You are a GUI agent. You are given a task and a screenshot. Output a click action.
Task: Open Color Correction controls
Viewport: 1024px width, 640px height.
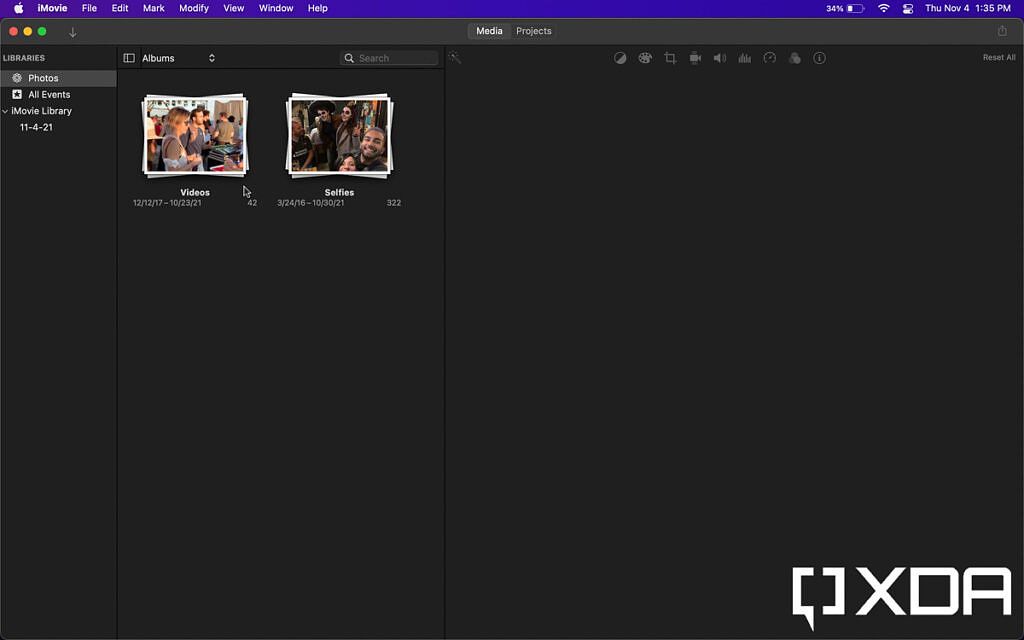tap(645, 57)
